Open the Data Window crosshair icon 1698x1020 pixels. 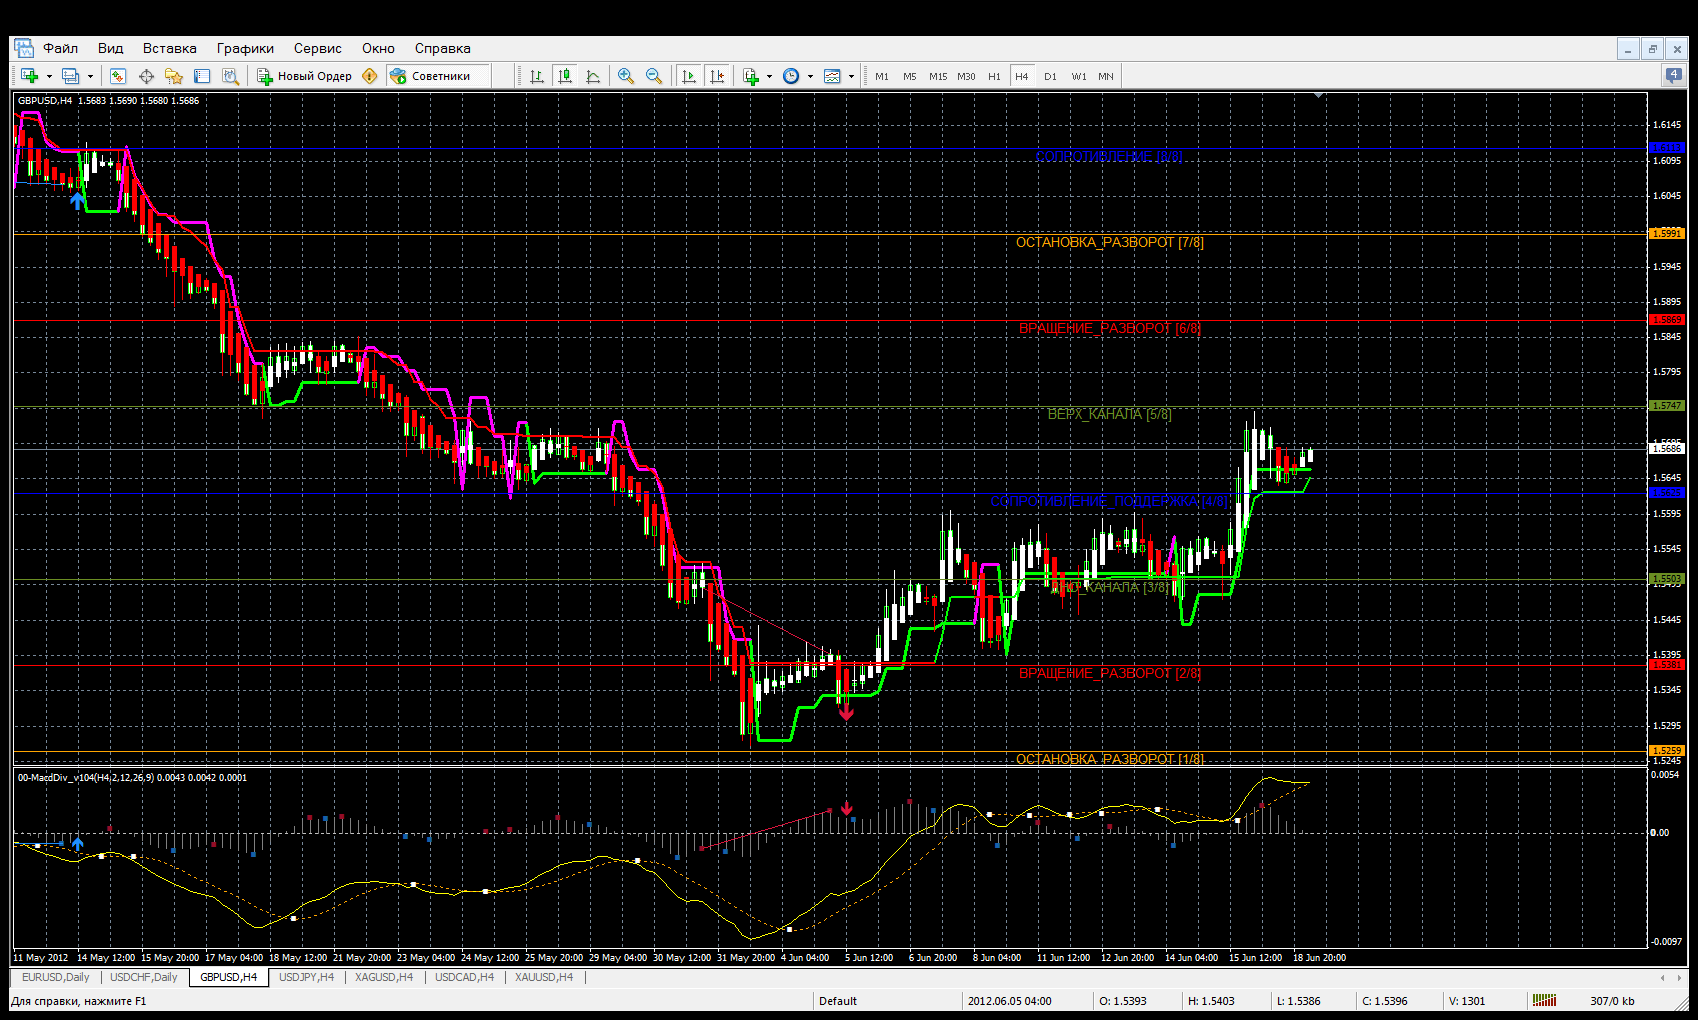coord(146,76)
